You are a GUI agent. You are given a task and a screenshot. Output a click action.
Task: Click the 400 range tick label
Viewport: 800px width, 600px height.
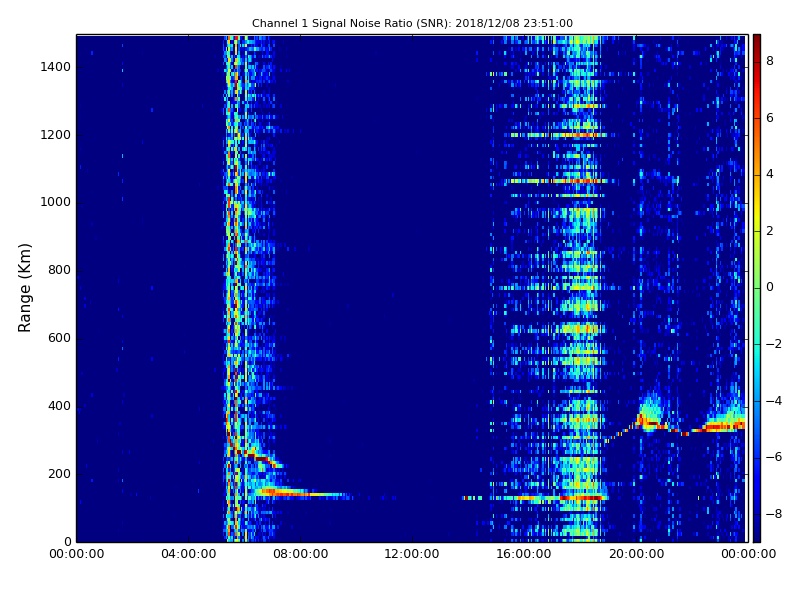(59, 406)
